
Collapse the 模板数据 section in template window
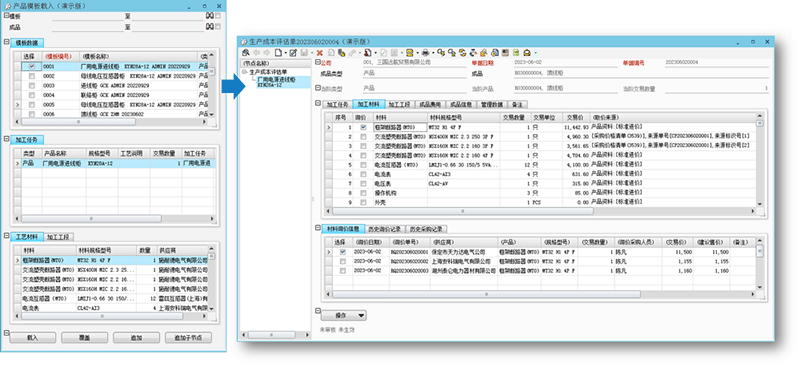tap(6, 42)
